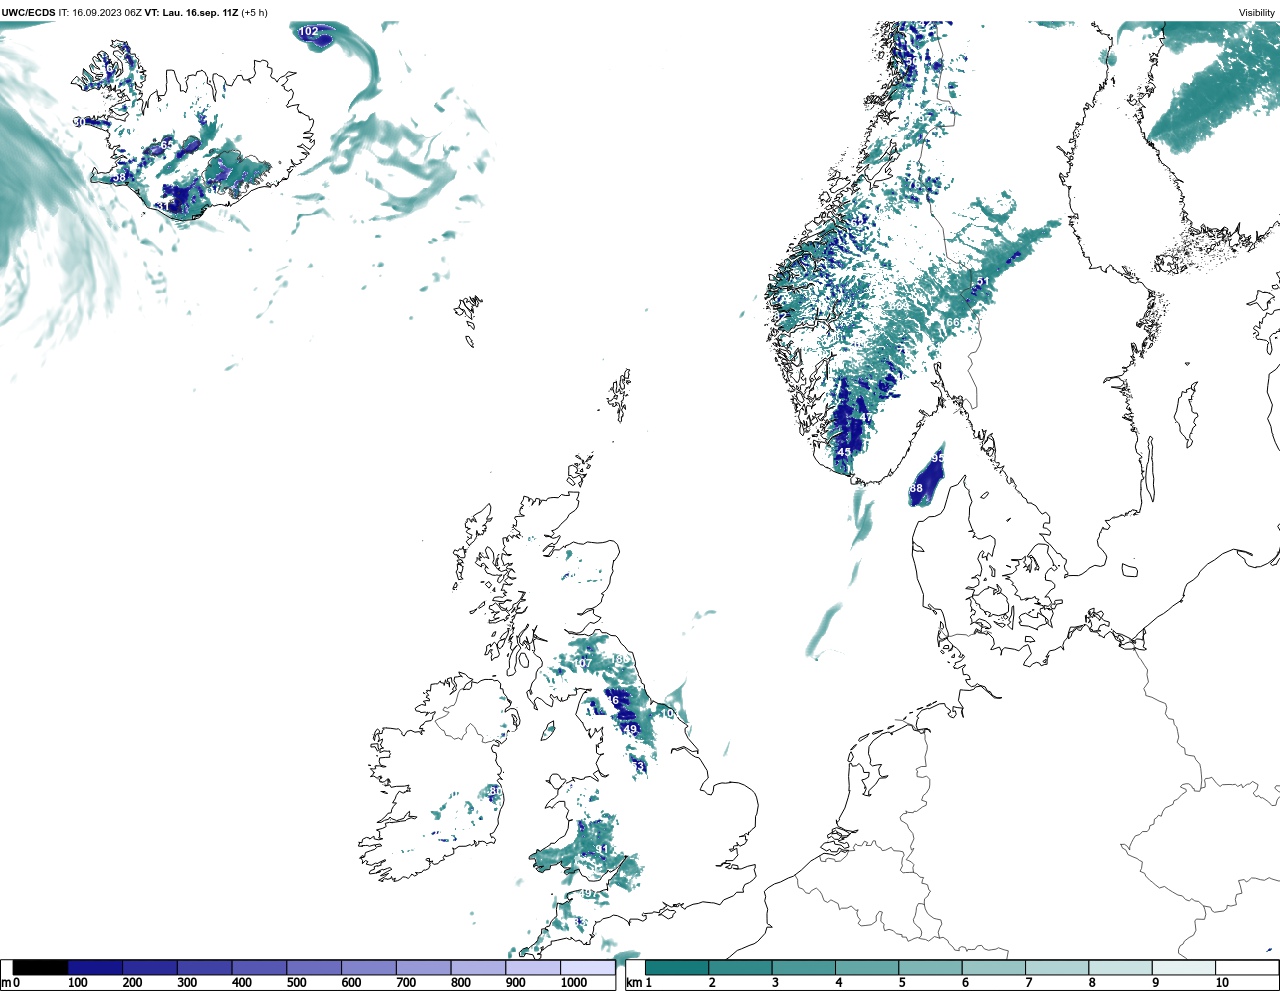Click the '97' value in southwest England

pos(588,893)
